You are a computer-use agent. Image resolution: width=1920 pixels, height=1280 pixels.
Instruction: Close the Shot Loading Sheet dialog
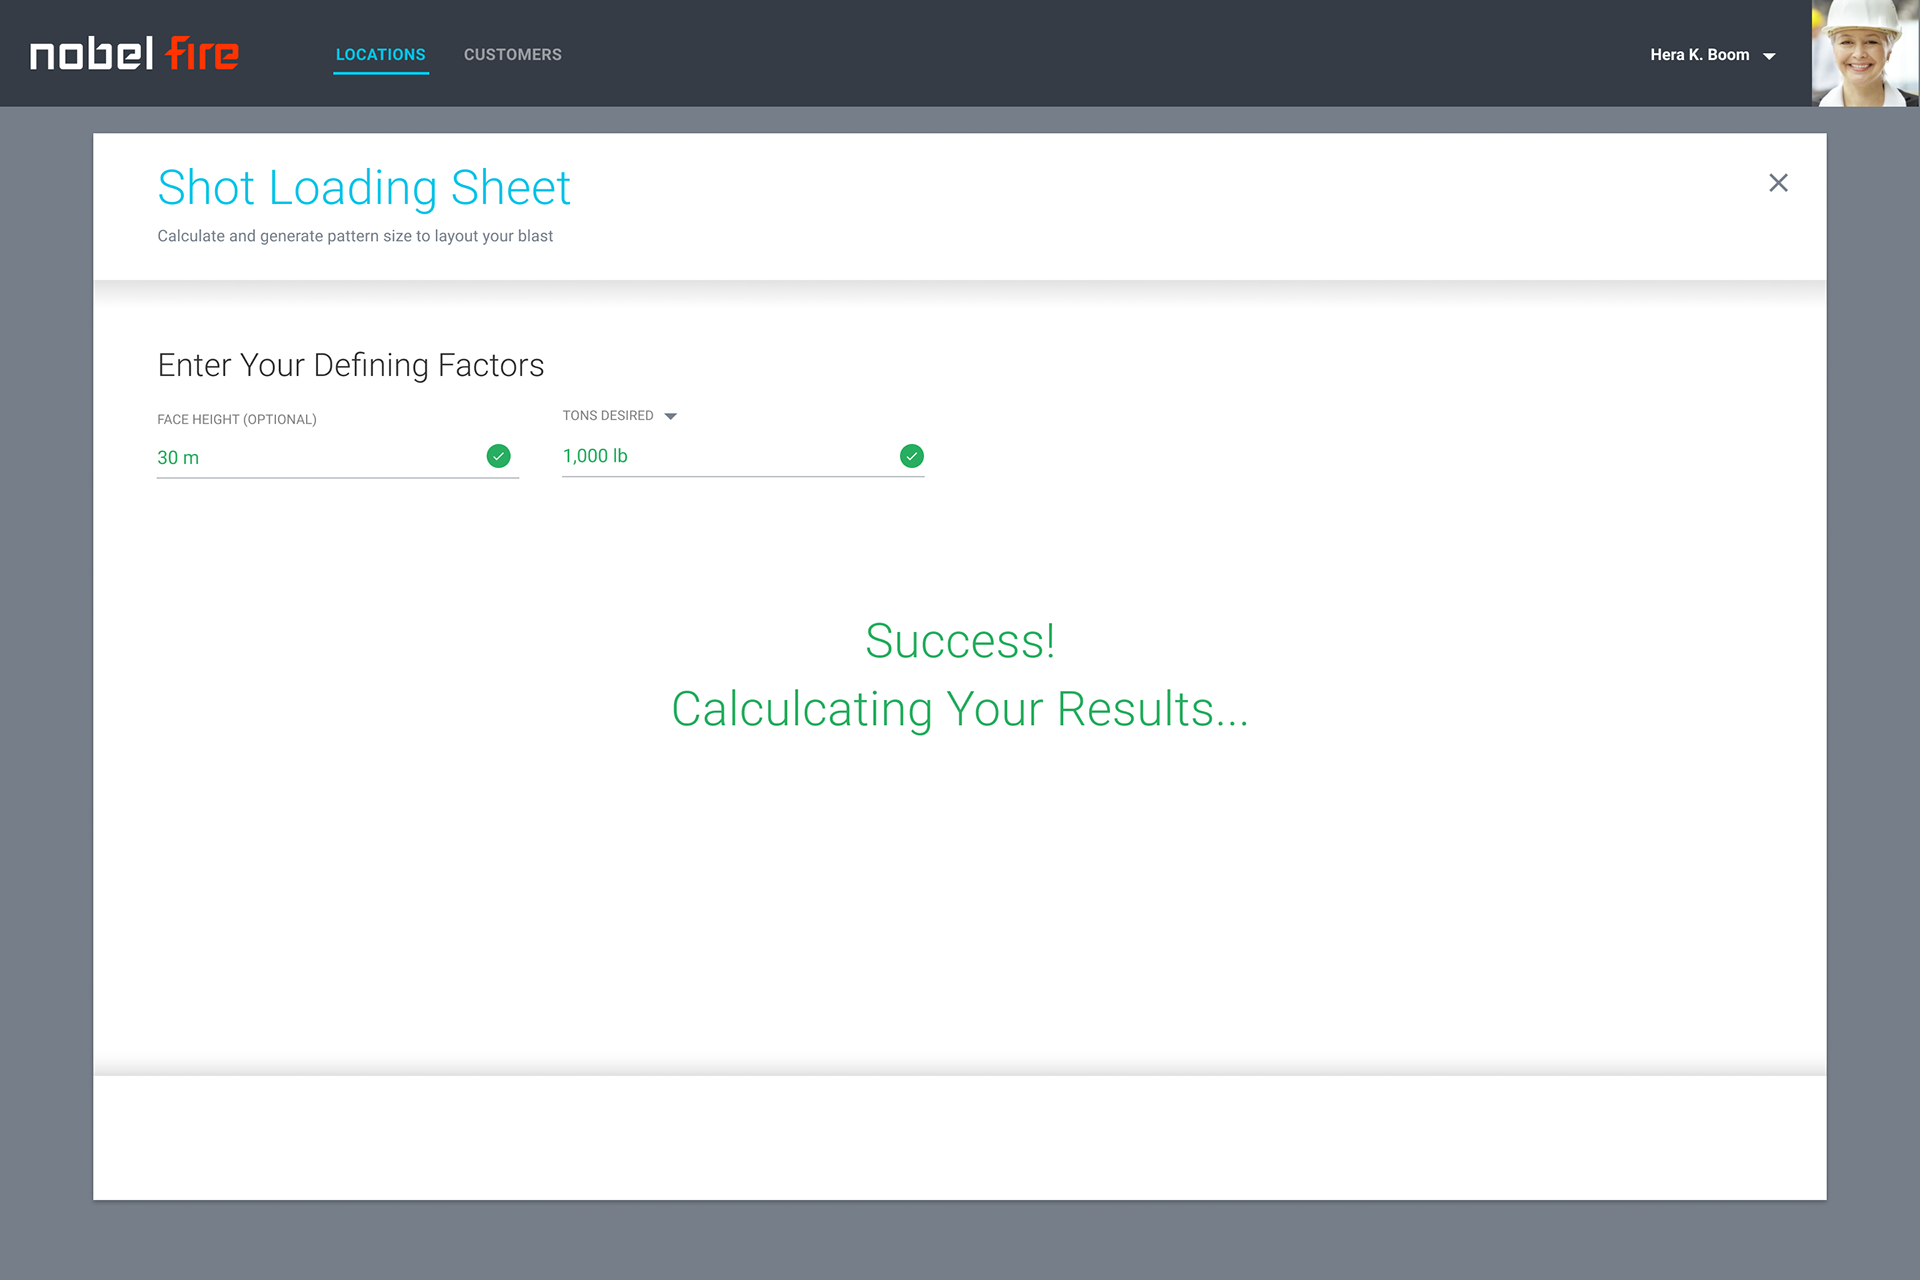click(x=1778, y=183)
